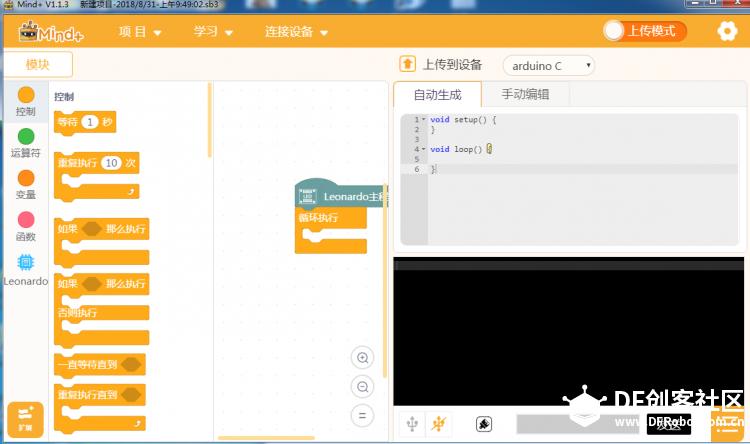Click the black serial output console
The width and height of the screenshot is (750, 444).
coord(568,331)
